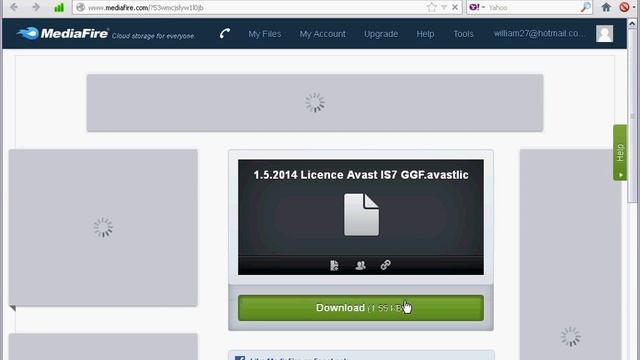640x360 pixels.
Task: Click the site identity globe icon
Action: 80,7
